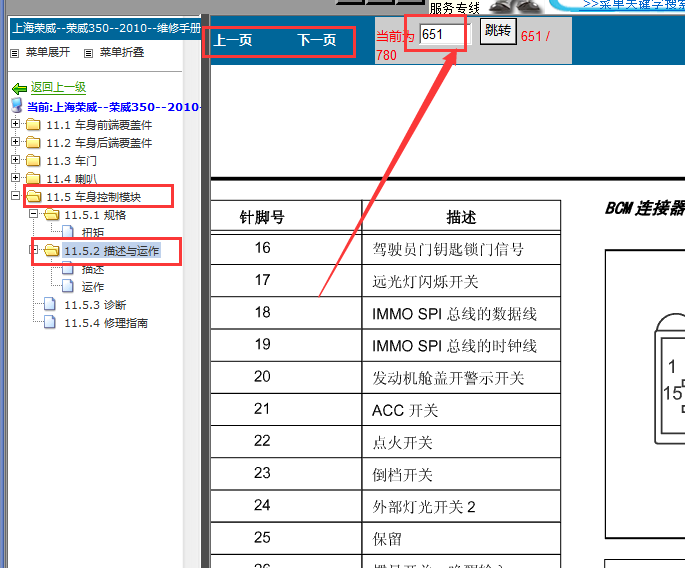Click cell 外部灯光开关 2
Viewport: 685px width, 568px height.
461,506
